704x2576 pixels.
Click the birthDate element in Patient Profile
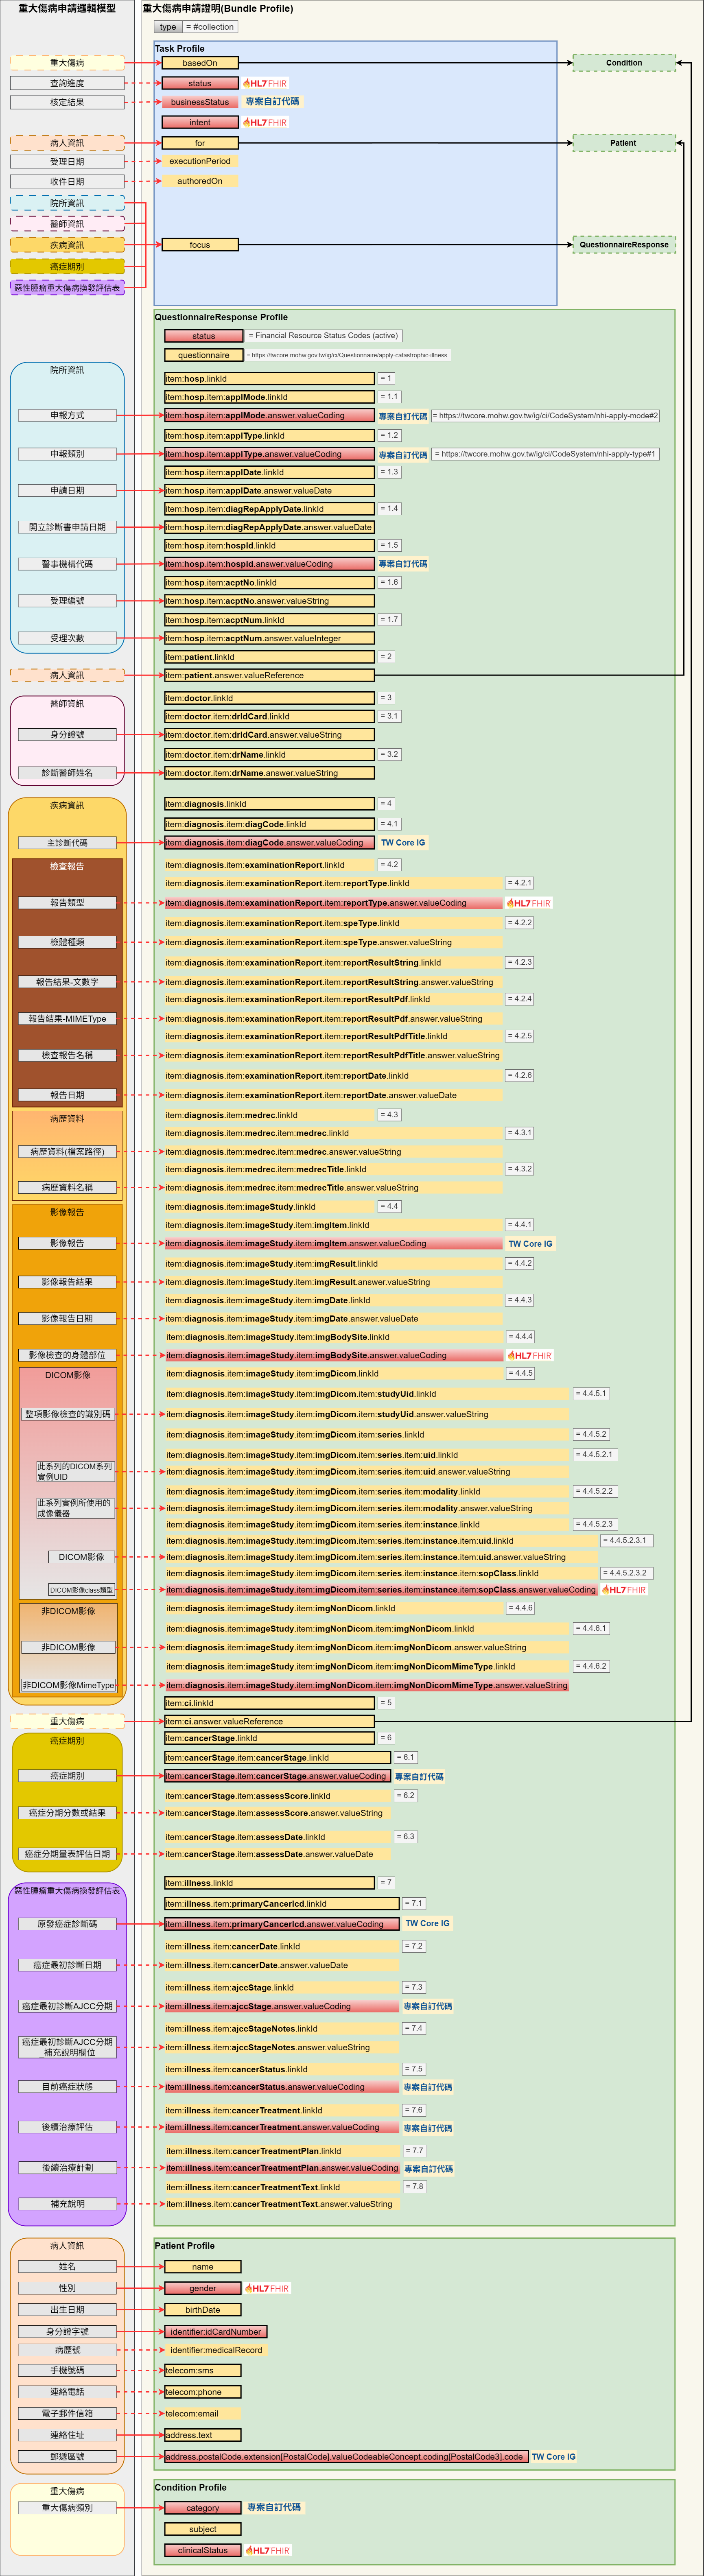[203, 2310]
